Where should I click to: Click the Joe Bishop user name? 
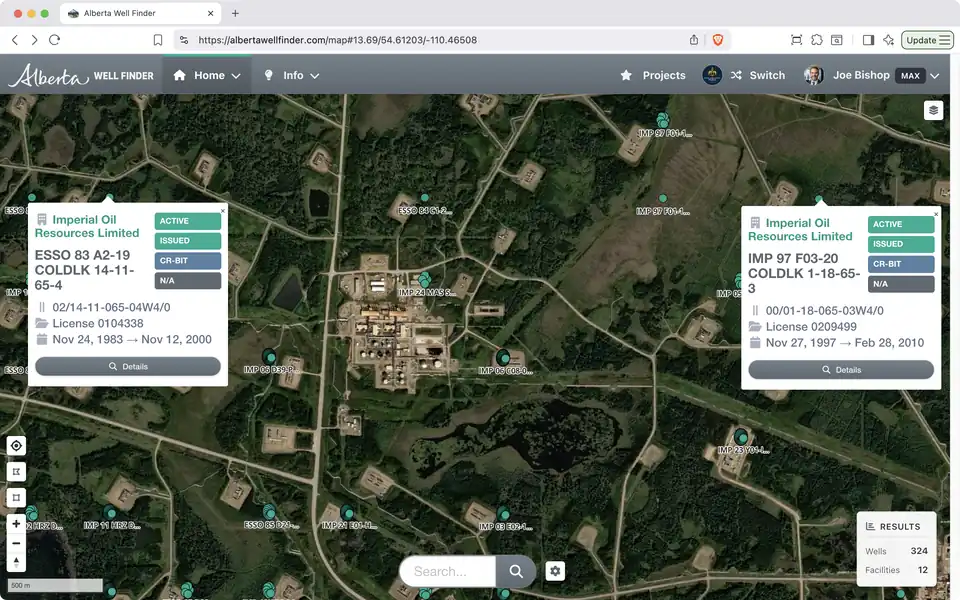pyautogui.click(x=861, y=75)
